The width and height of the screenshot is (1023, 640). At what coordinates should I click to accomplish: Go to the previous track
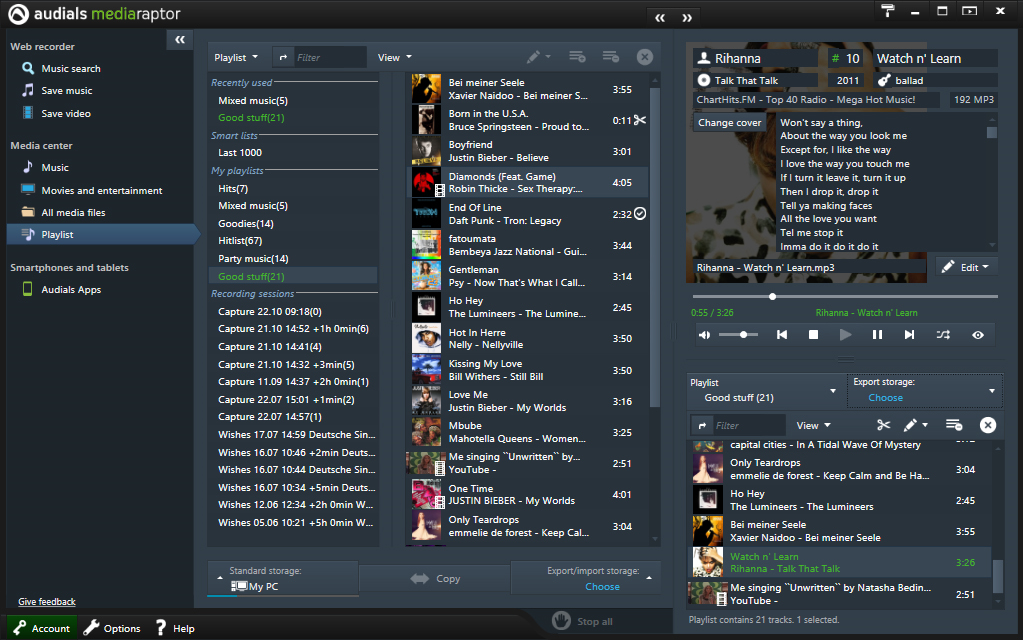coord(782,335)
